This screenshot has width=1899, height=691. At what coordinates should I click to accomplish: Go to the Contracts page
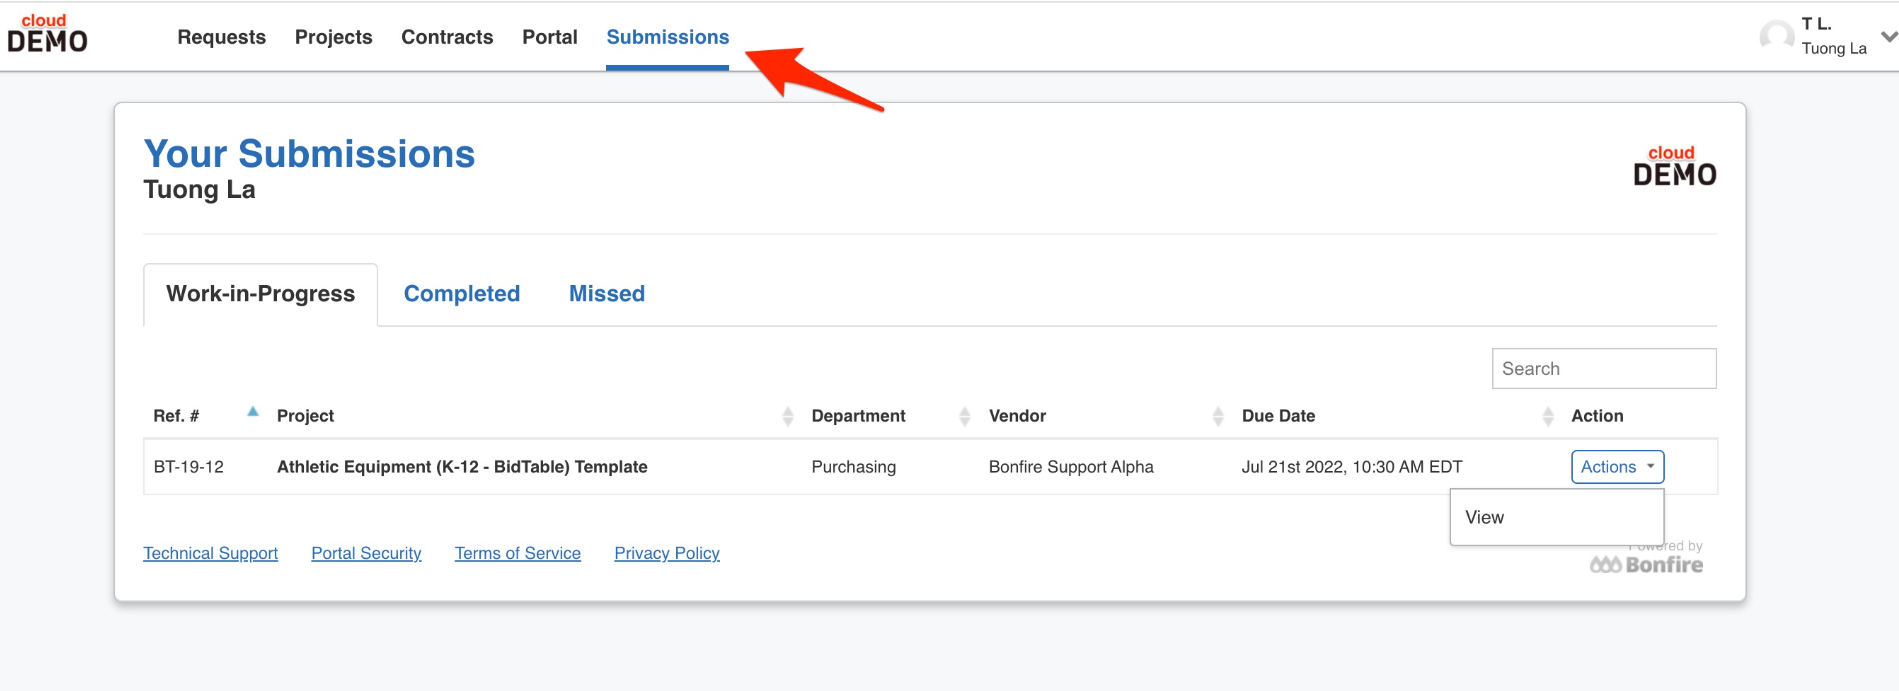(x=447, y=37)
